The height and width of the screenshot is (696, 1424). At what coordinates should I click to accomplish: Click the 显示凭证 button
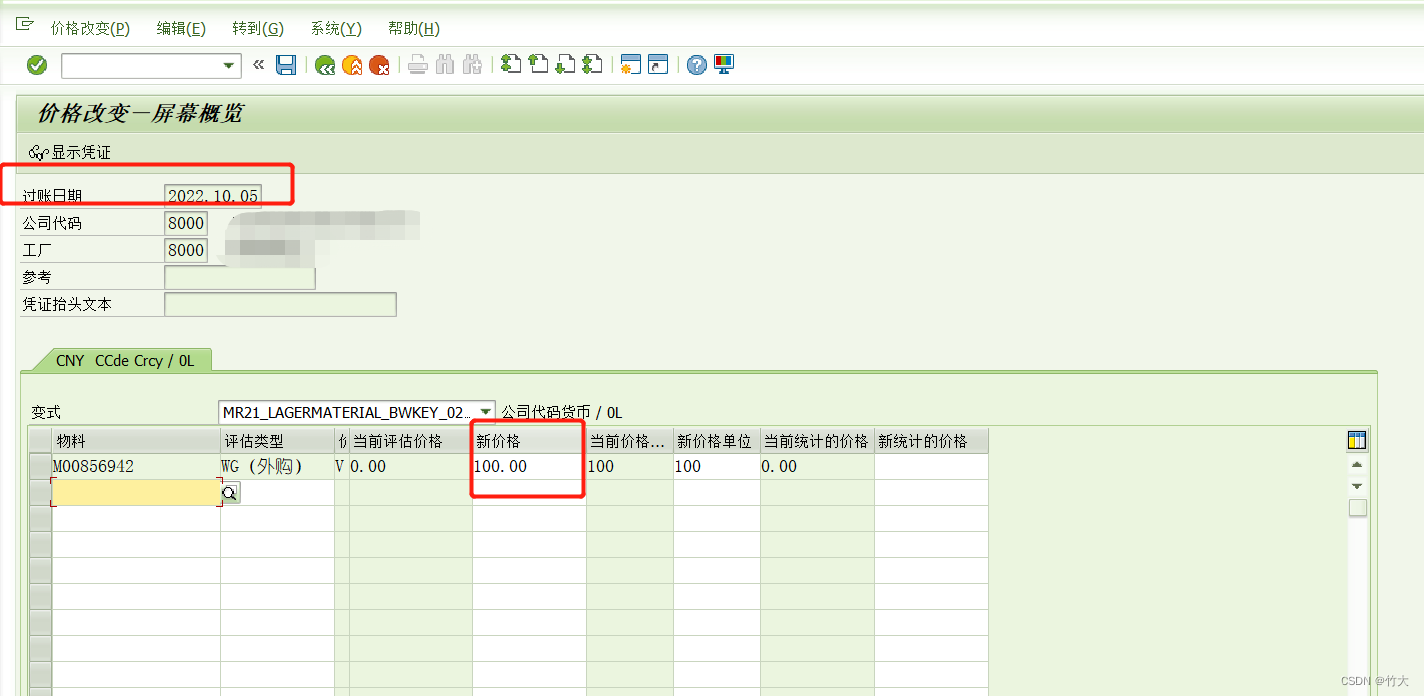pos(70,153)
